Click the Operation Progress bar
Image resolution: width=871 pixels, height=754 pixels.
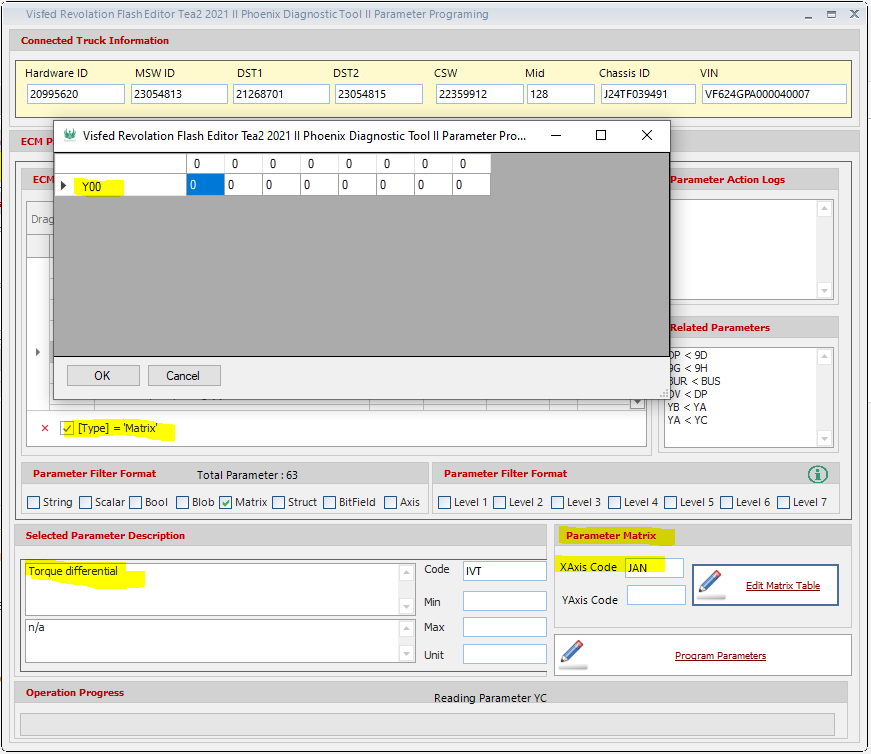(427, 725)
